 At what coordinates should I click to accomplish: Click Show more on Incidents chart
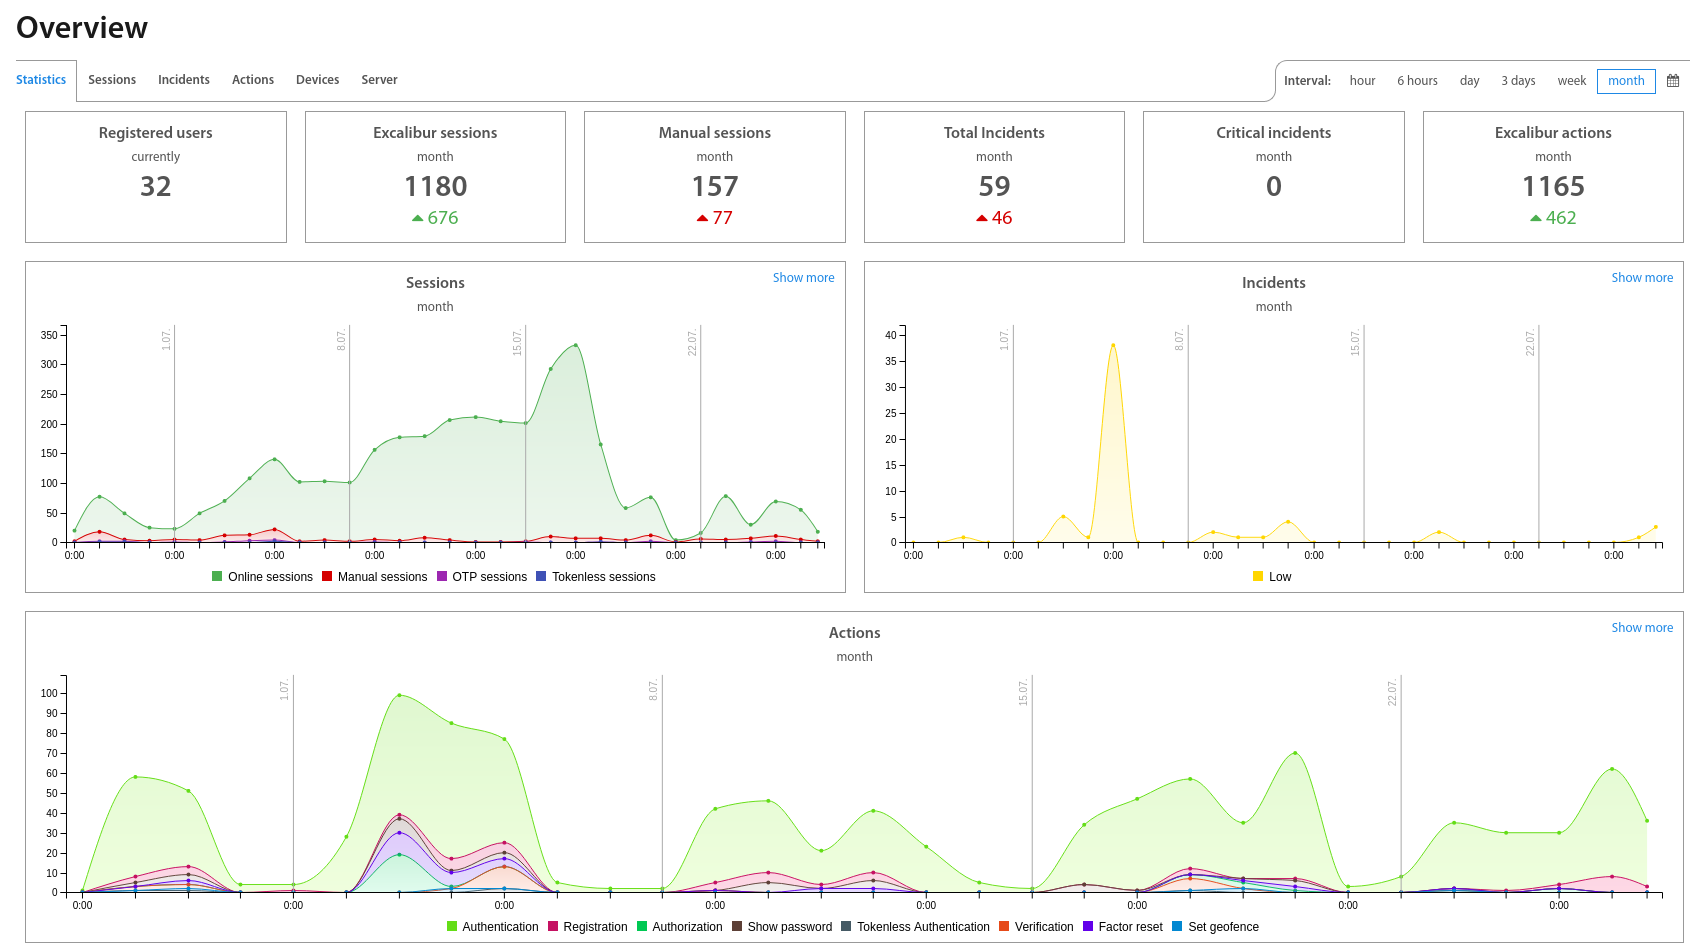(x=1641, y=278)
